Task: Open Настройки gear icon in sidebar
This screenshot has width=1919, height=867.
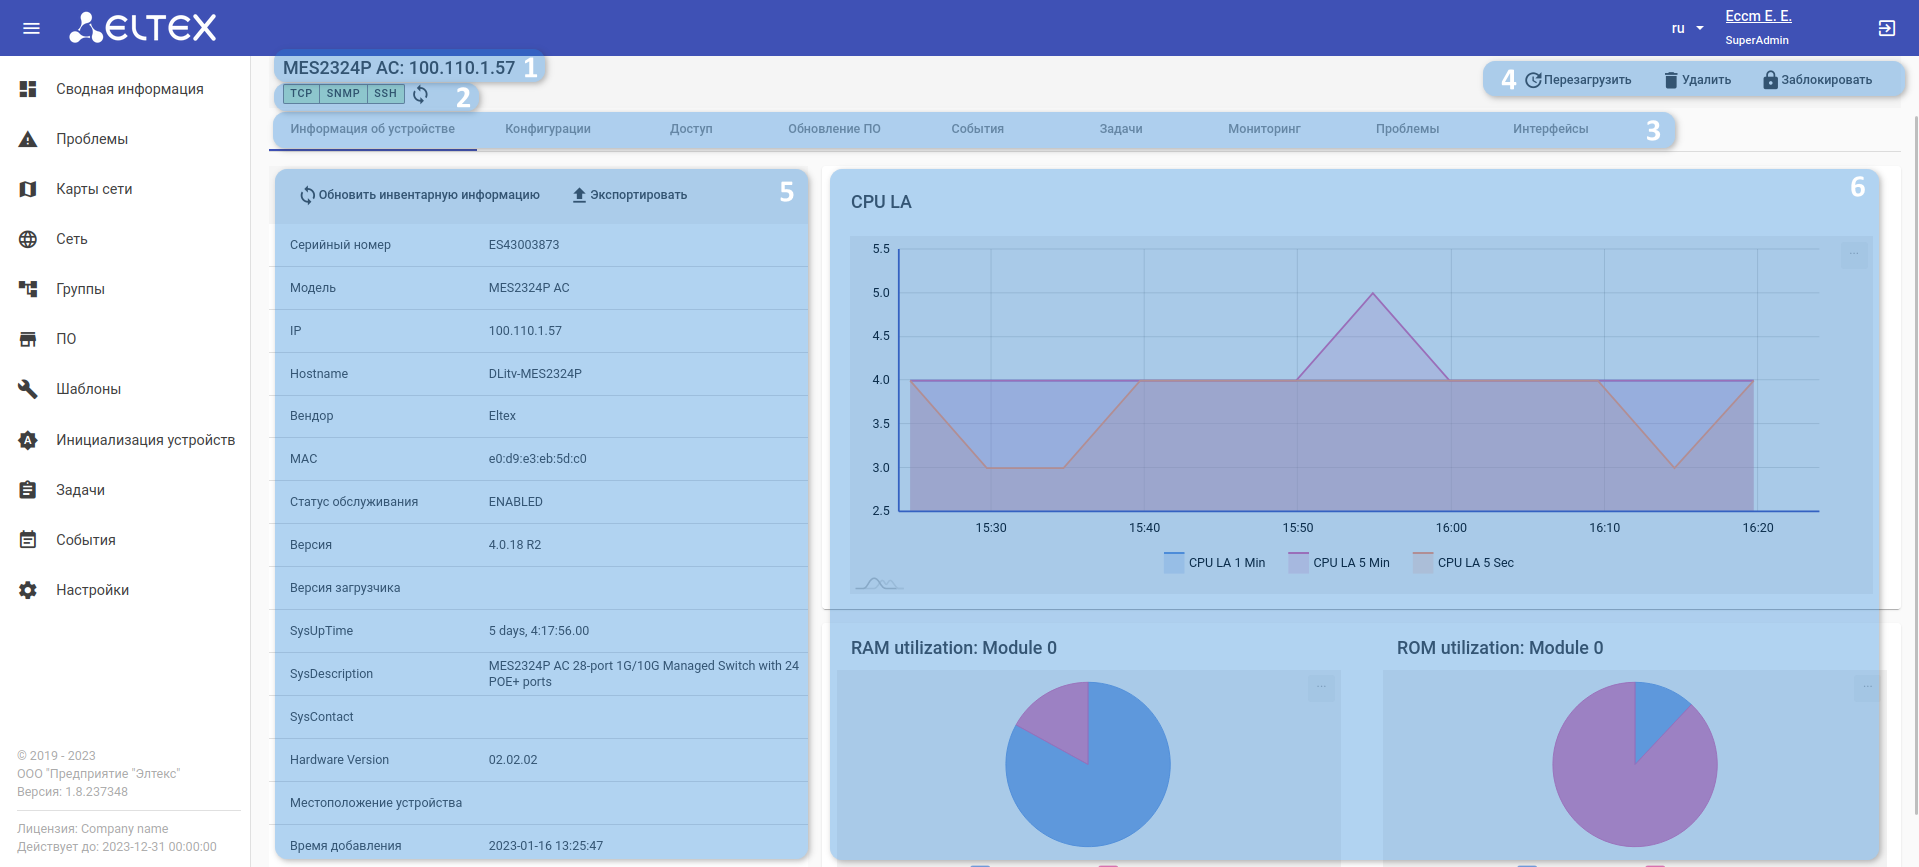Action: pos(28,590)
